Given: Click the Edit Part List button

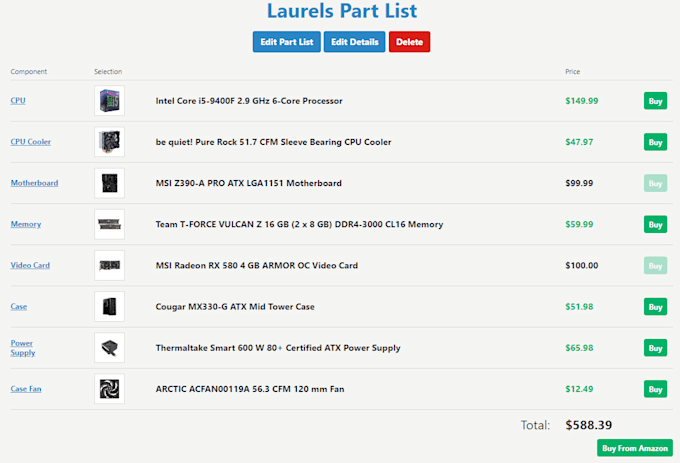Looking at the screenshot, I should [287, 42].
